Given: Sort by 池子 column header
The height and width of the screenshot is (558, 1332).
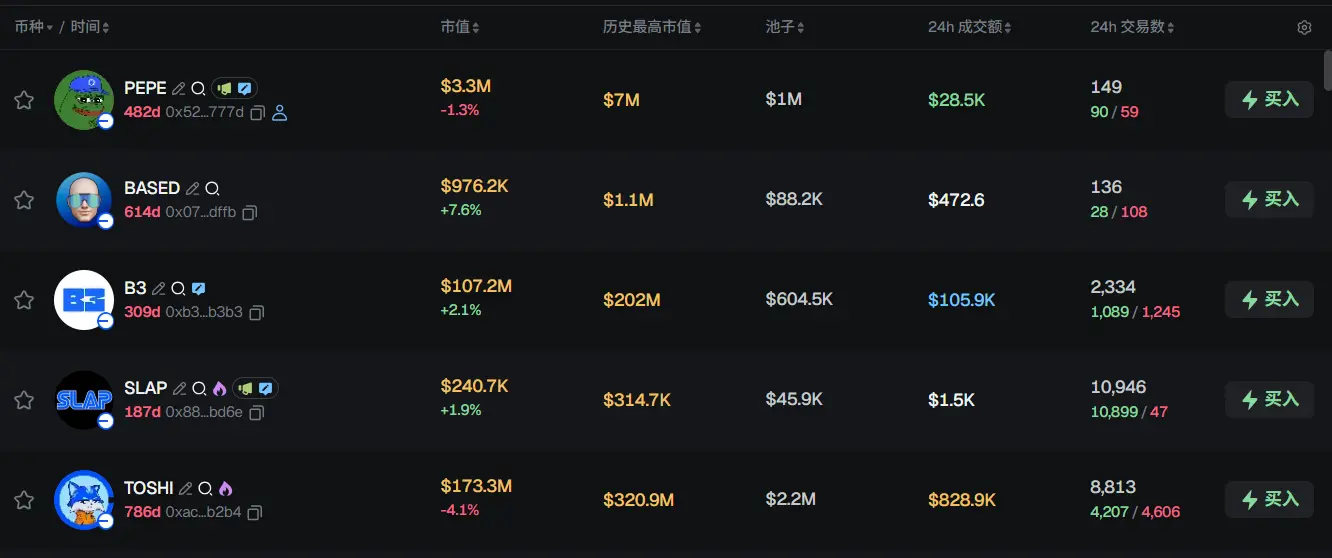Looking at the screenshot, I should point(785,27).
